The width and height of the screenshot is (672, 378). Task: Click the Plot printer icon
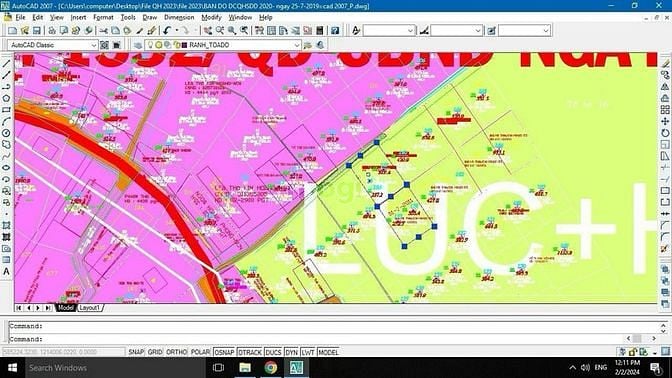point(52,30)
